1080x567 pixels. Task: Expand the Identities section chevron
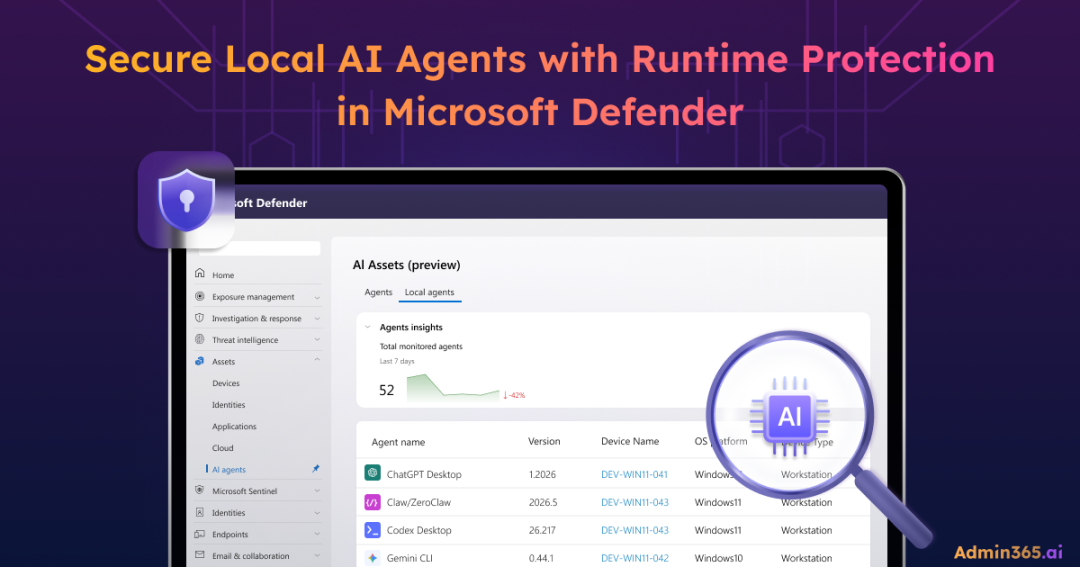(317, 513)
